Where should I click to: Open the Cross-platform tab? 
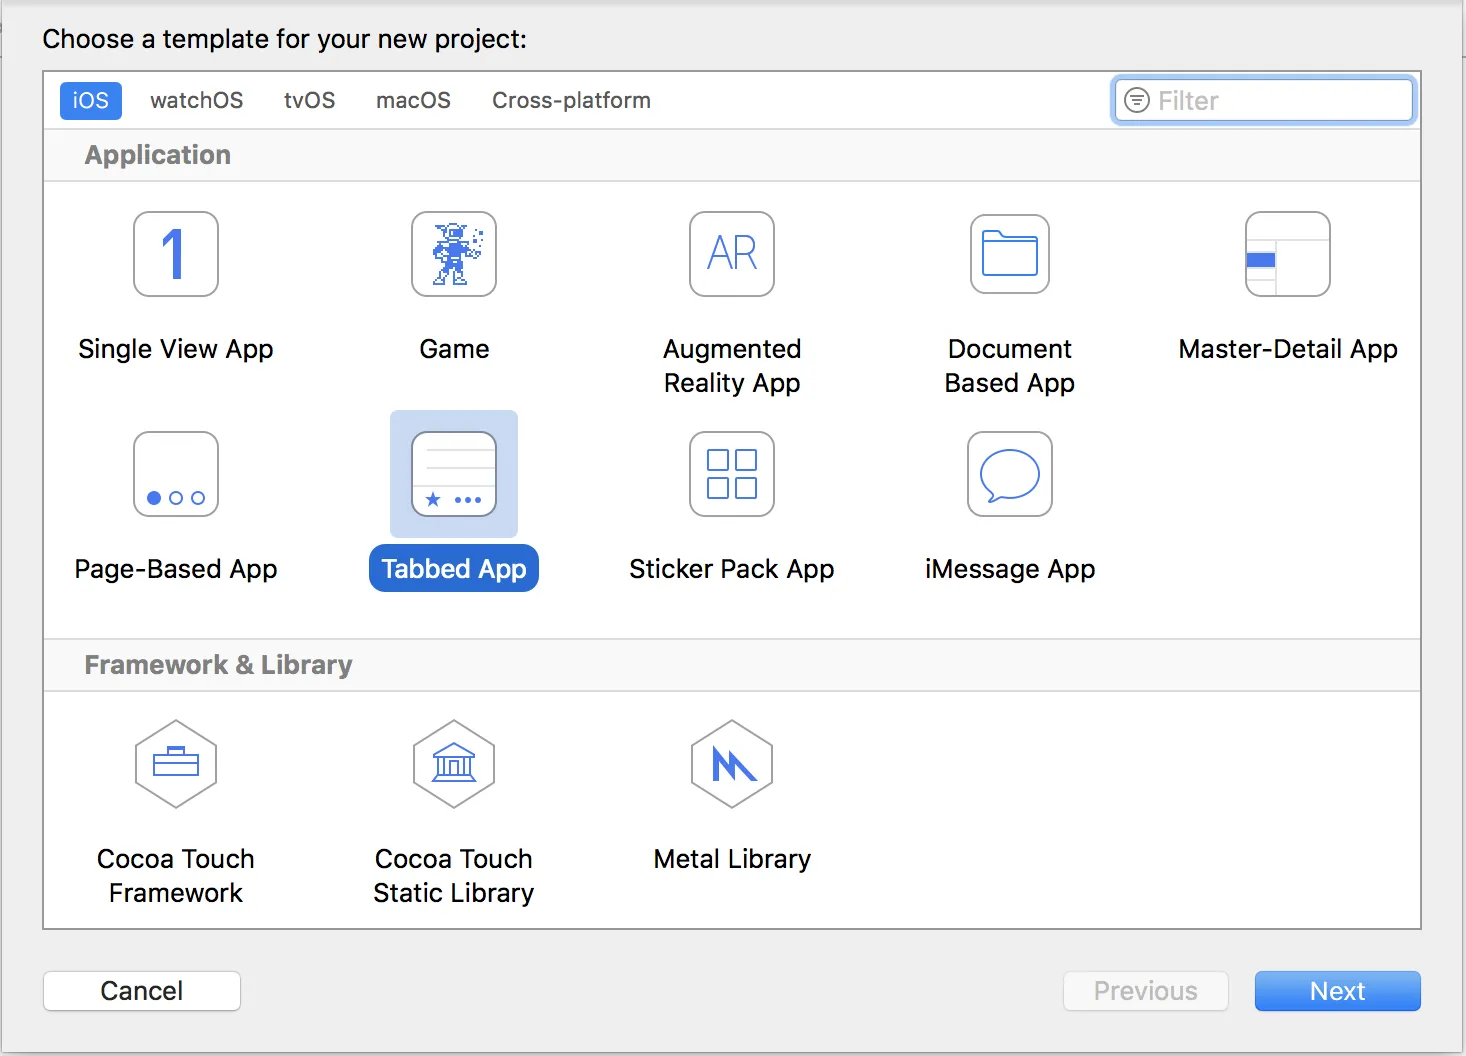pyautogui.click(x=572, y=101)
